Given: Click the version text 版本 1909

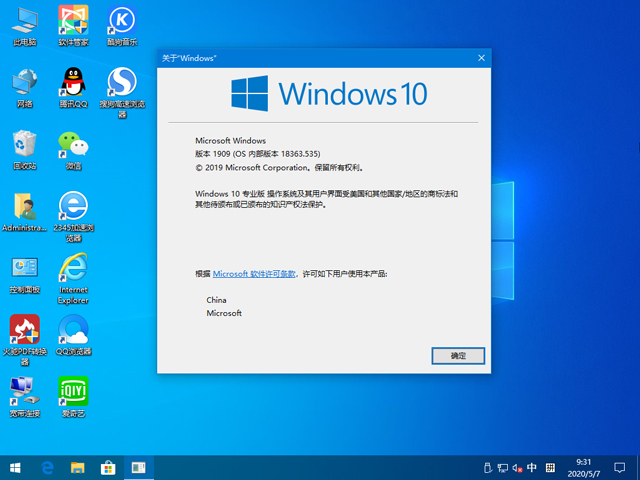Looking at the screenshot, I should (x=257, y=154).
